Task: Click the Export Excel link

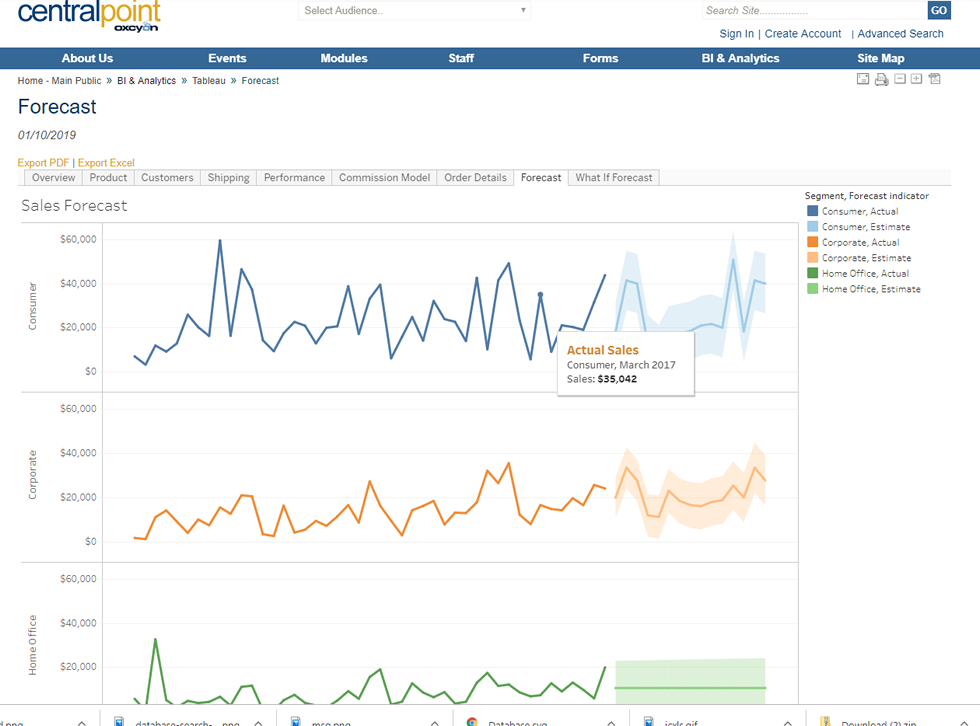Action: pyautogui.click(x=106, y=163)
